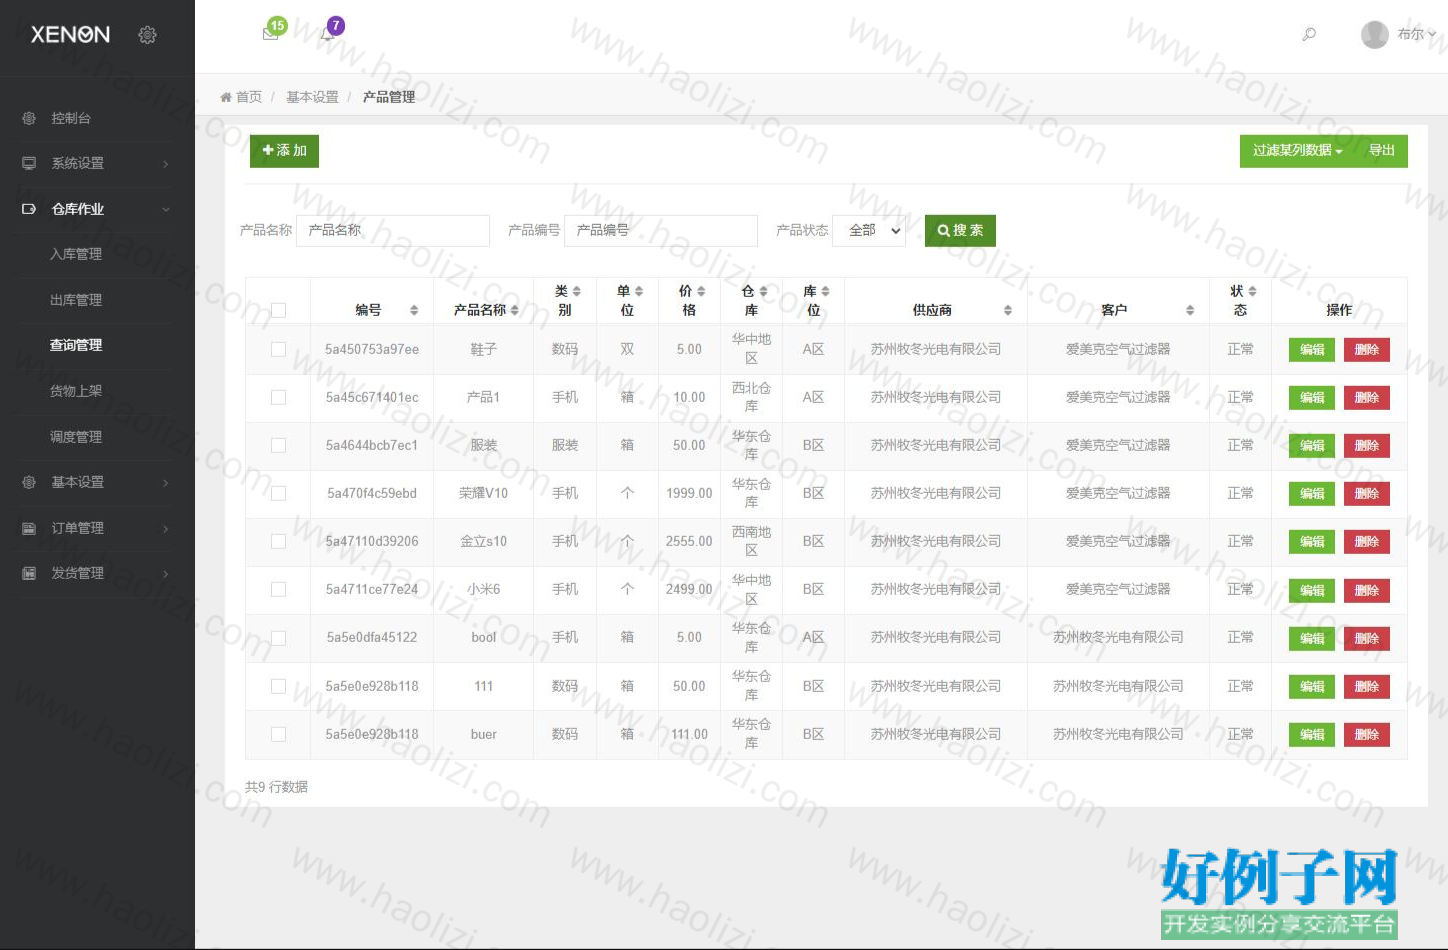
Task: Sort table by 供应商 column arrows
Action: point(1008,310)
